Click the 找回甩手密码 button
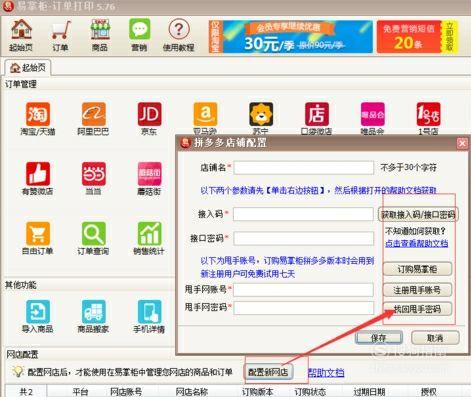The height and width of the screenshot is (397, 471). tap(417, 309)
